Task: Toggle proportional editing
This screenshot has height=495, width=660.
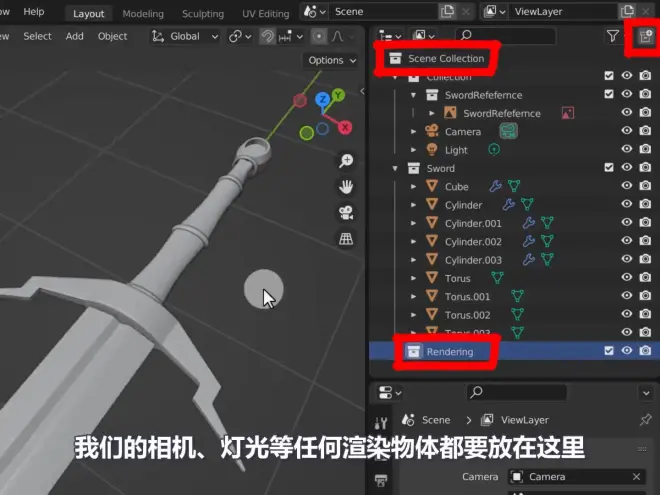Action: [x=319, y=37]
